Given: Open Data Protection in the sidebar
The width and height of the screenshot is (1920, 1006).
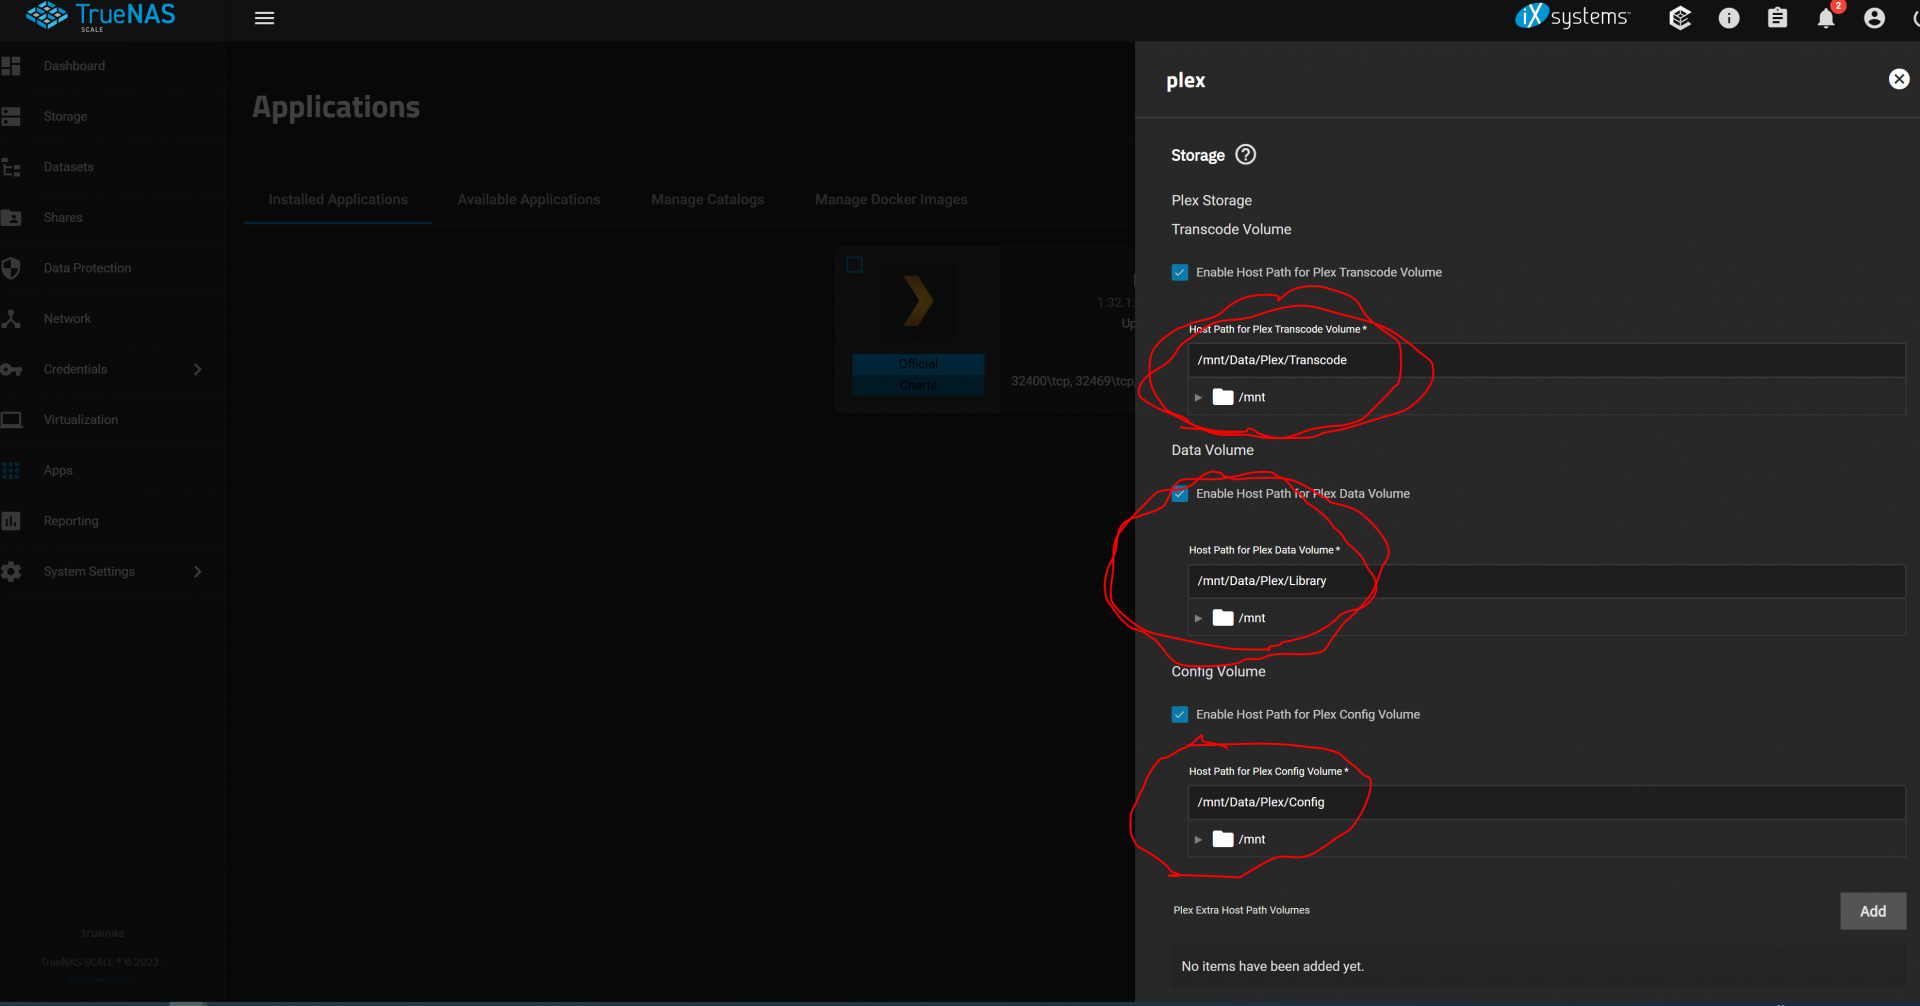Looking at the screenshot, I should pos(87,268).
